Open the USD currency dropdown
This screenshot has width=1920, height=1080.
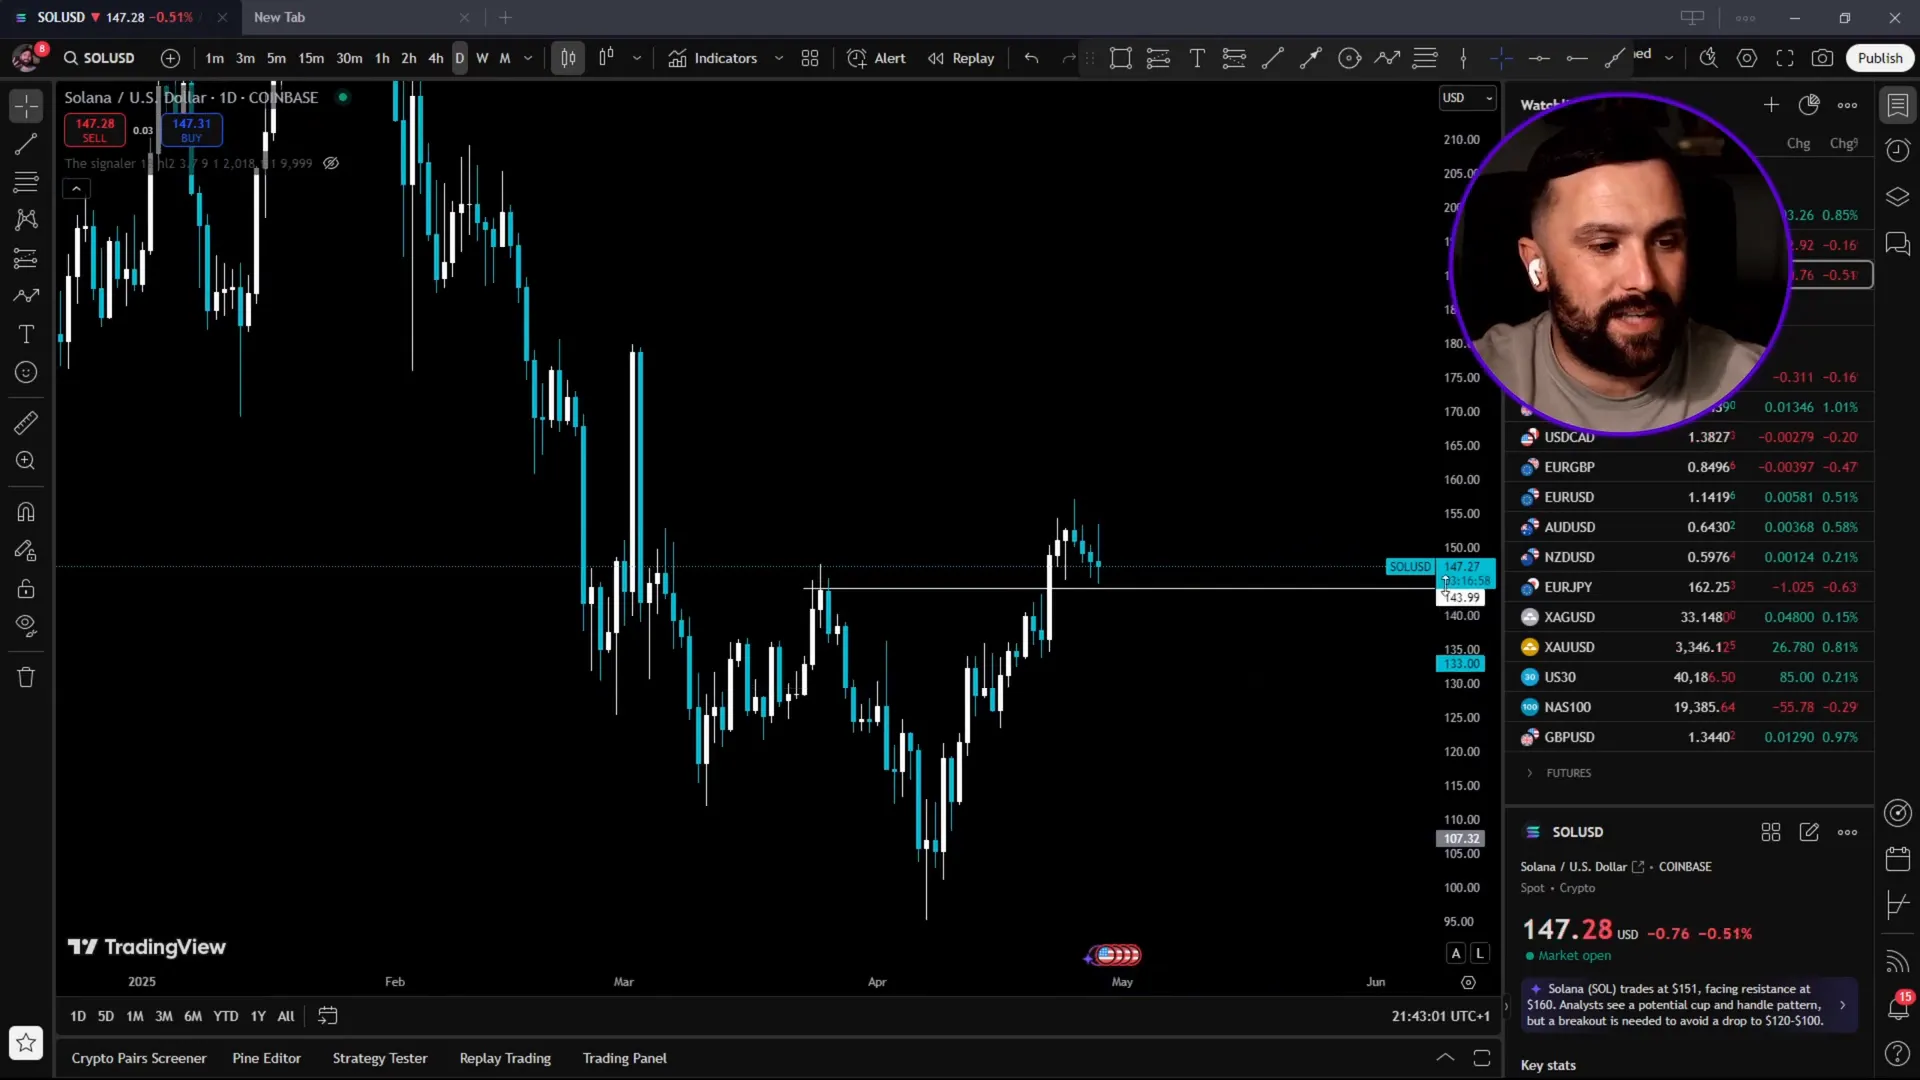pos(1467,97)
